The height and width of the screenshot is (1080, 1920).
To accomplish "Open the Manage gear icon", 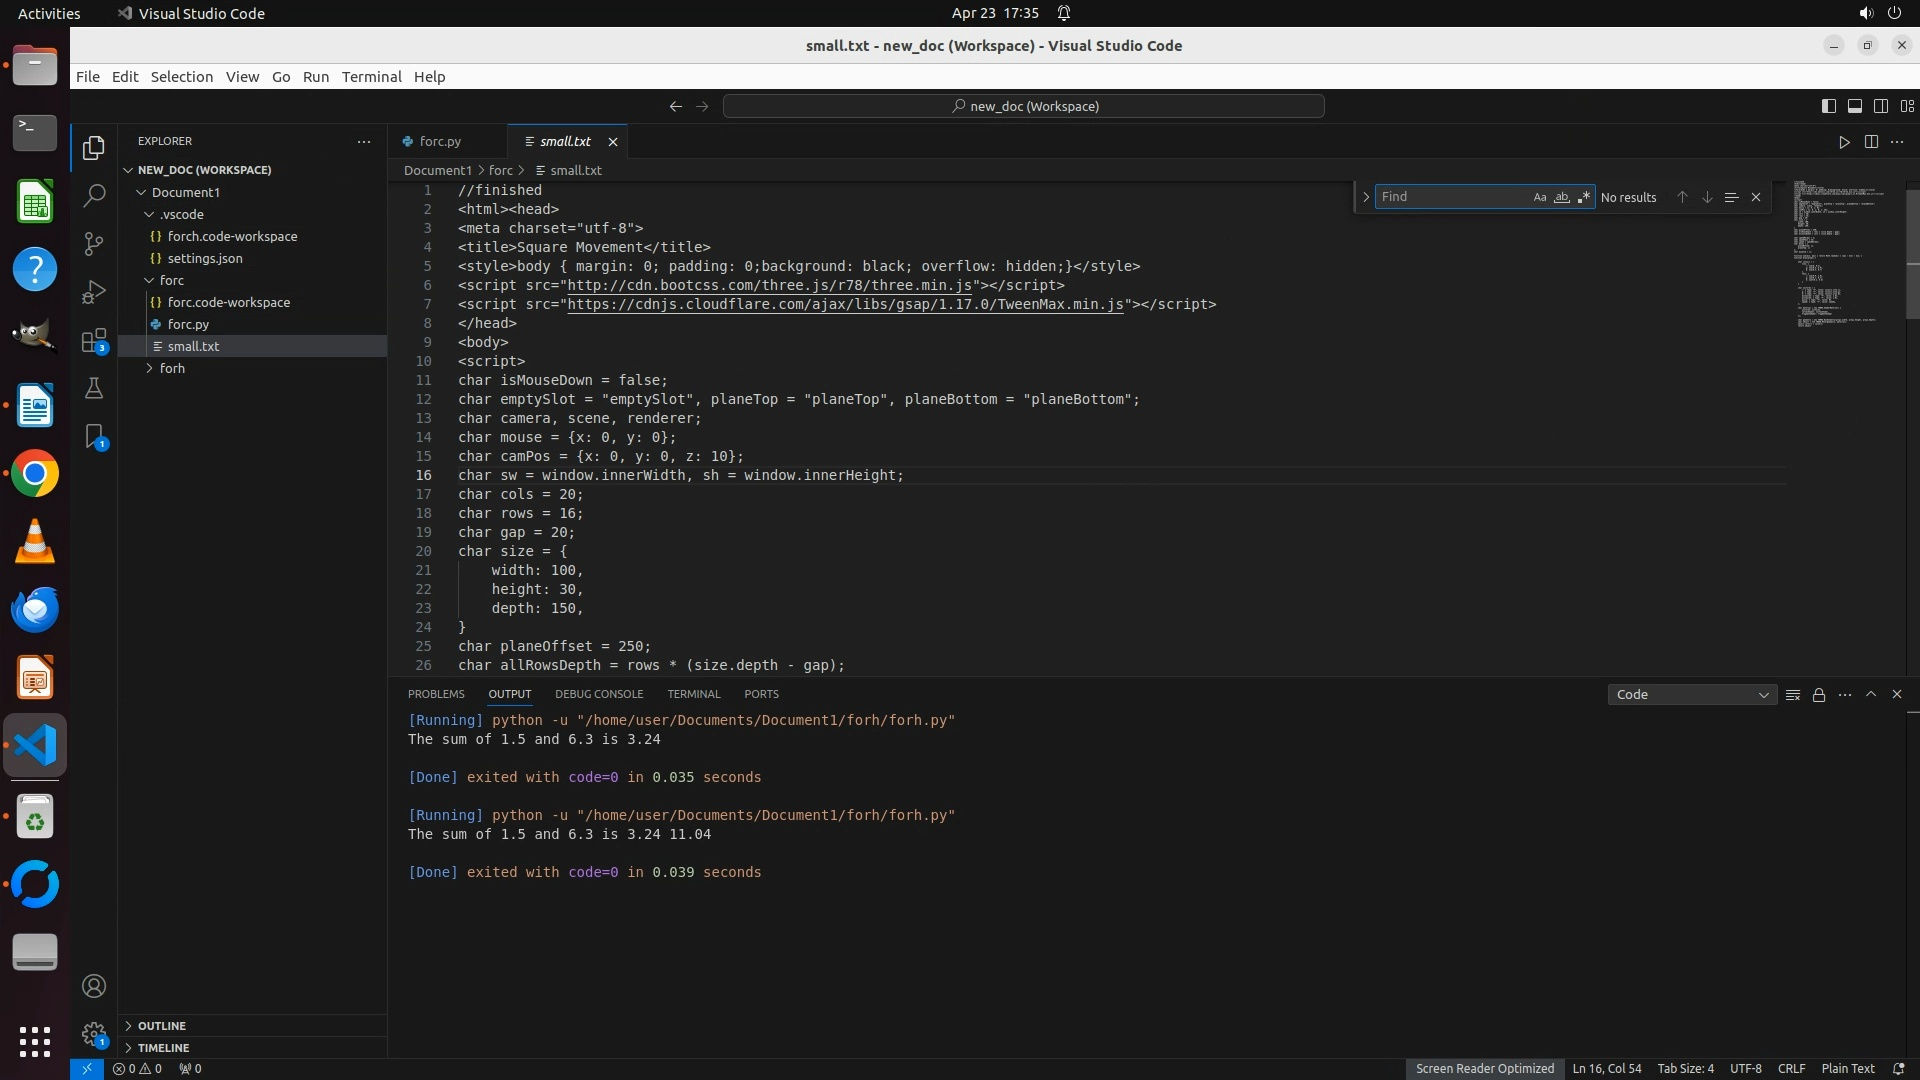I will click(94, 1034).
